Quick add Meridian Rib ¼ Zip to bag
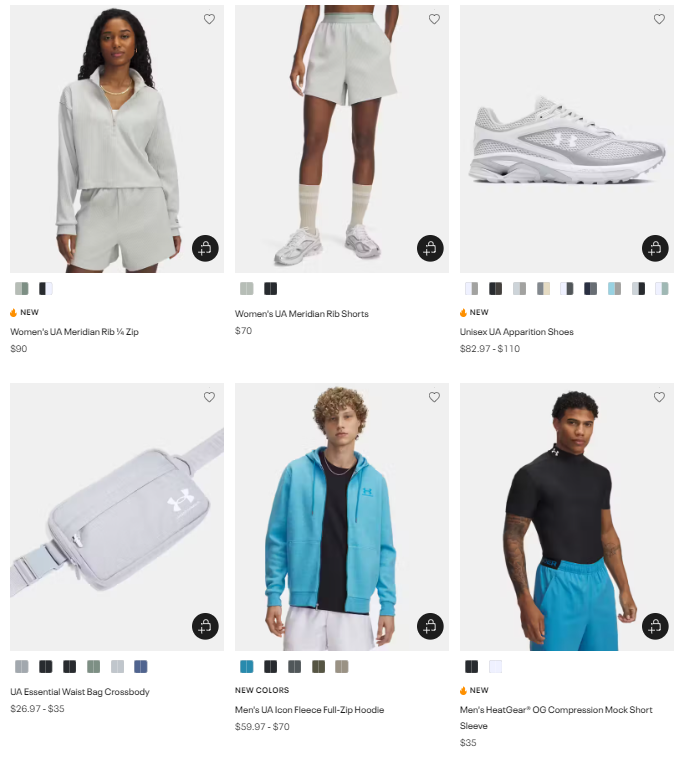 [x=205, y=248]
